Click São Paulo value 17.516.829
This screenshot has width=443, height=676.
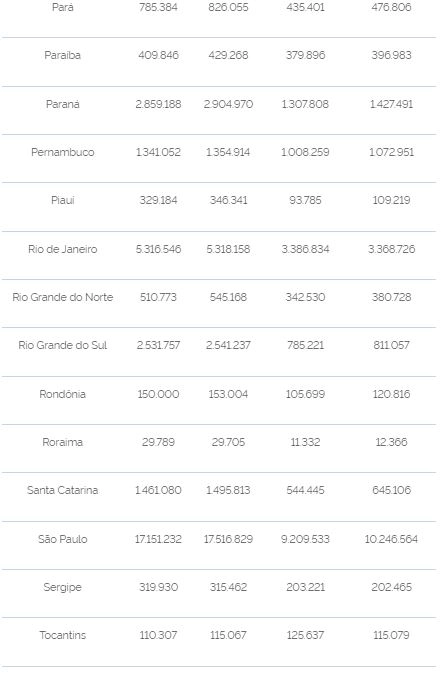pyautogui.click(x=228, y=539)
